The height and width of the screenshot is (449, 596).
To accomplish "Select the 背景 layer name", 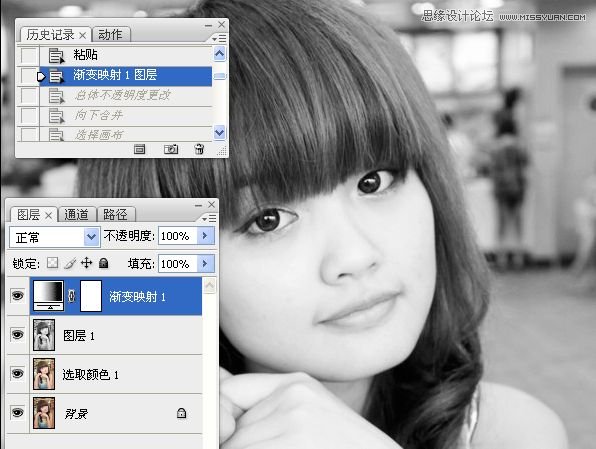I will coord(76,414).
